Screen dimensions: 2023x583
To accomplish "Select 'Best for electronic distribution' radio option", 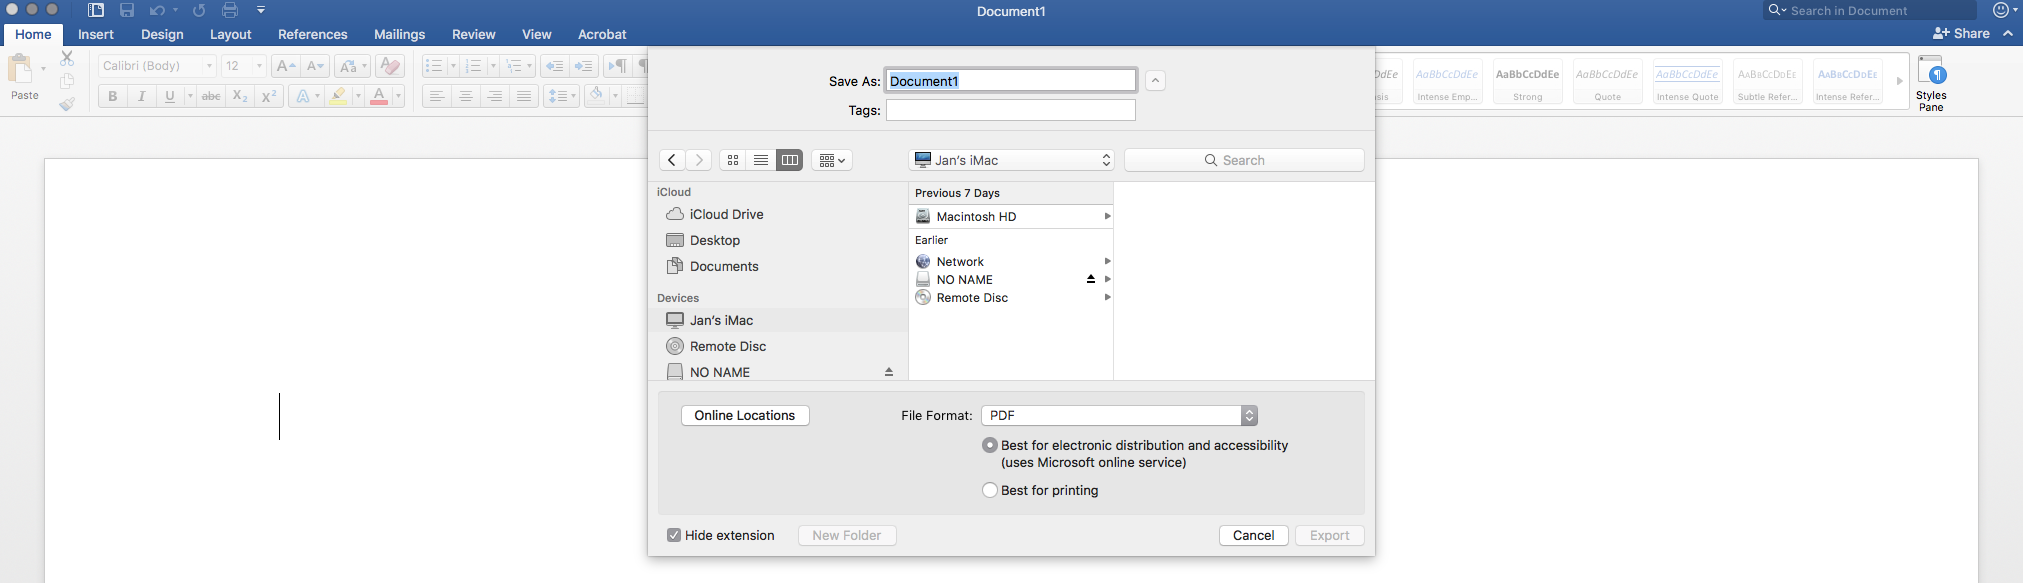I will pyautogui.click(x=990, y=445).
